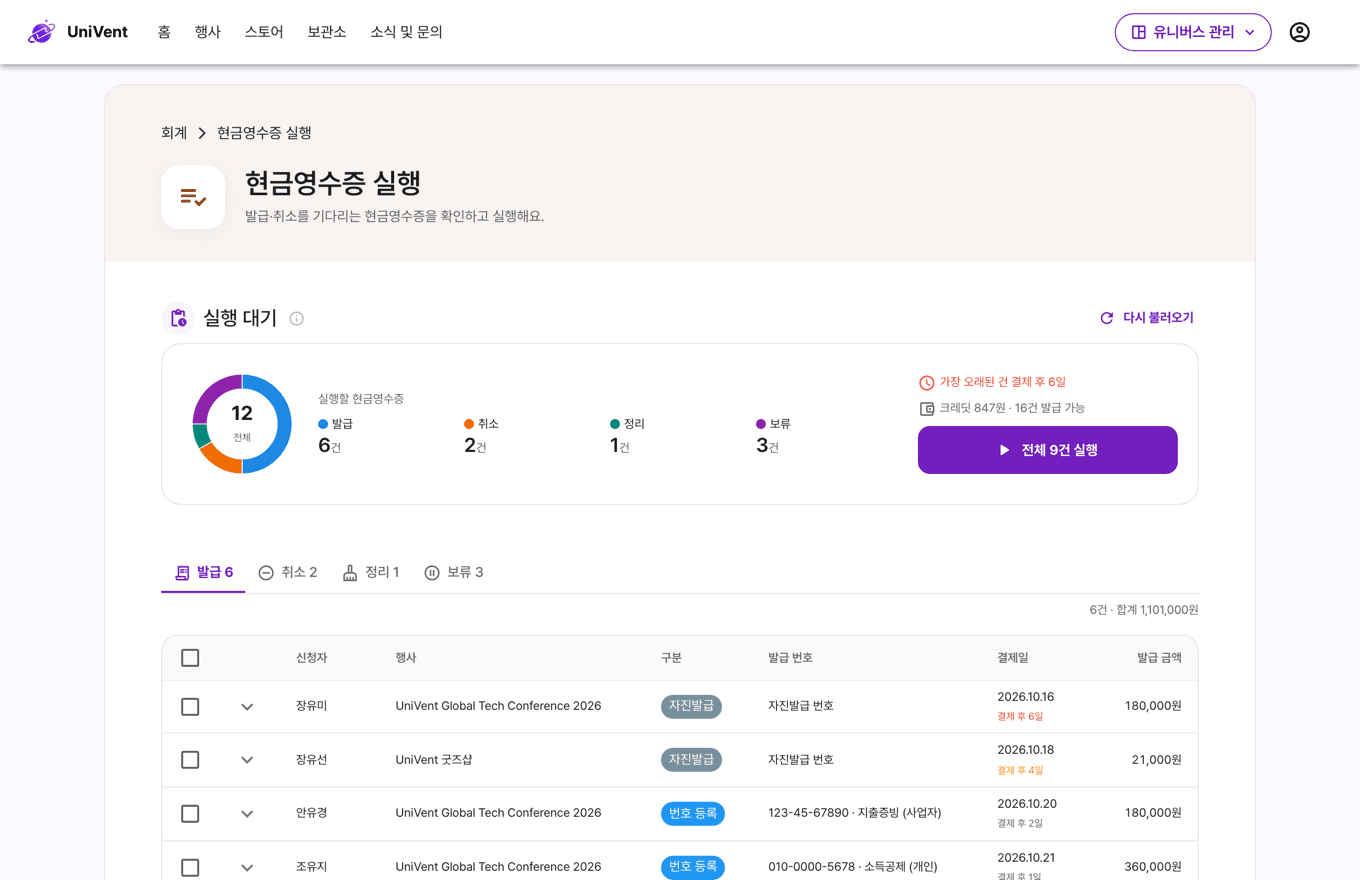This screenshot has height=880, width=1360.
Task: Click the receipt icon on the 발급 6 tab
Action: [182, 573]
